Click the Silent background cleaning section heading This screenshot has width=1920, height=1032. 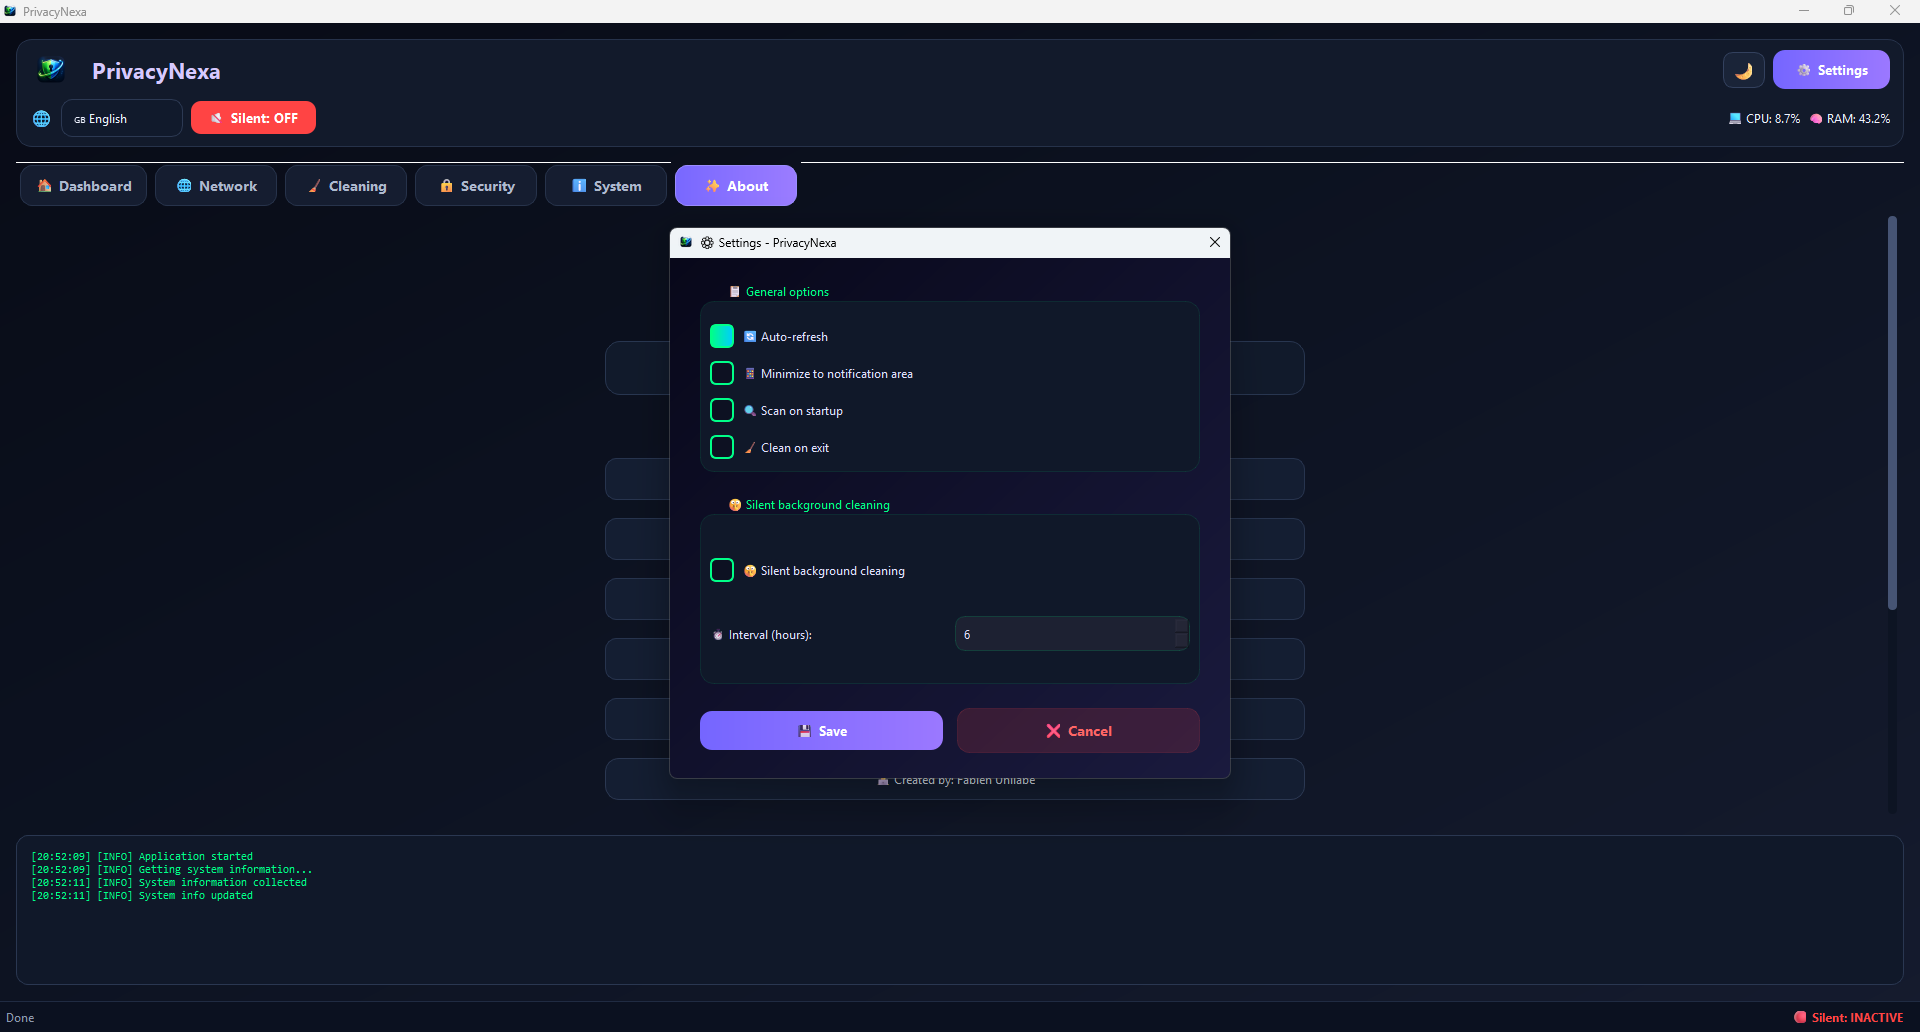(x=810, y=505)
